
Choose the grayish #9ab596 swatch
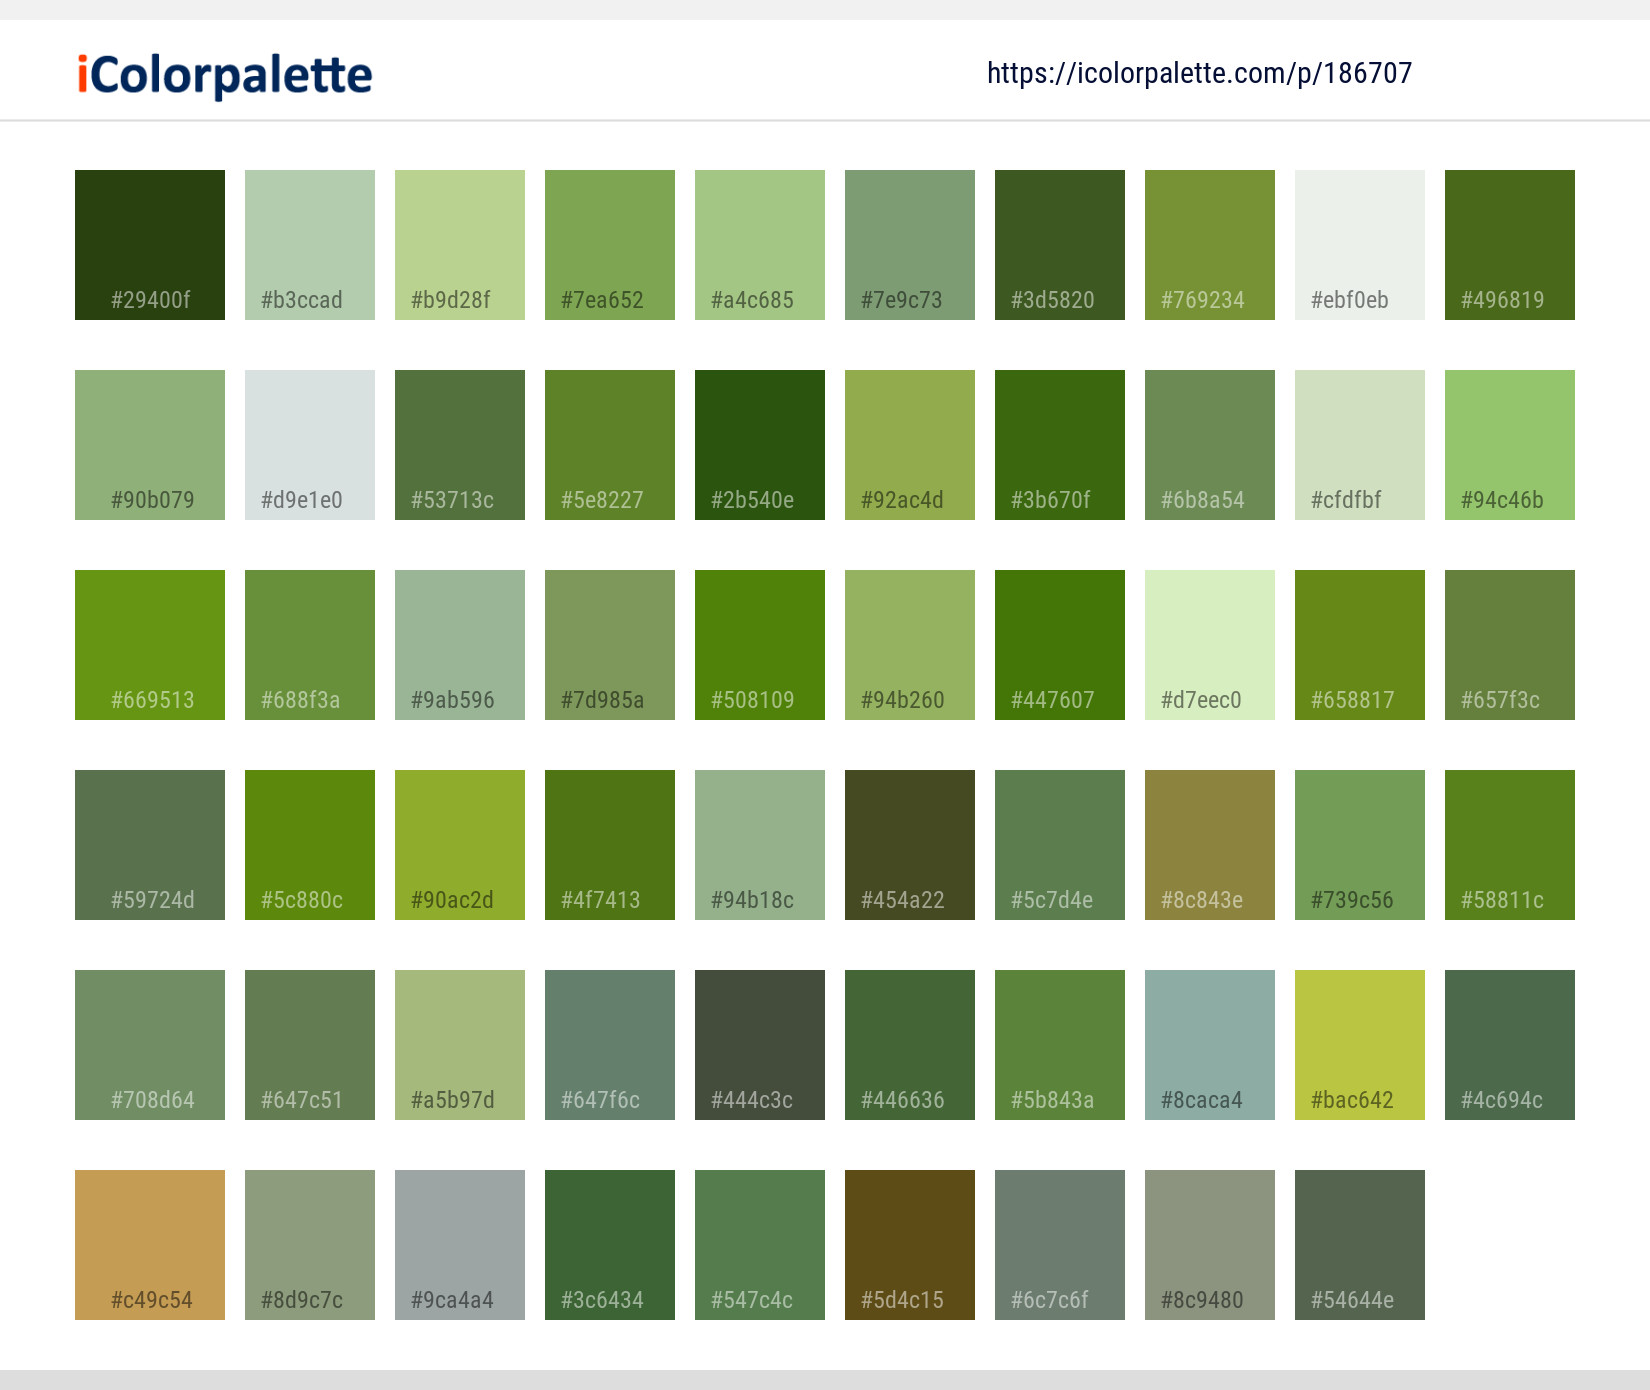[460, 645]
